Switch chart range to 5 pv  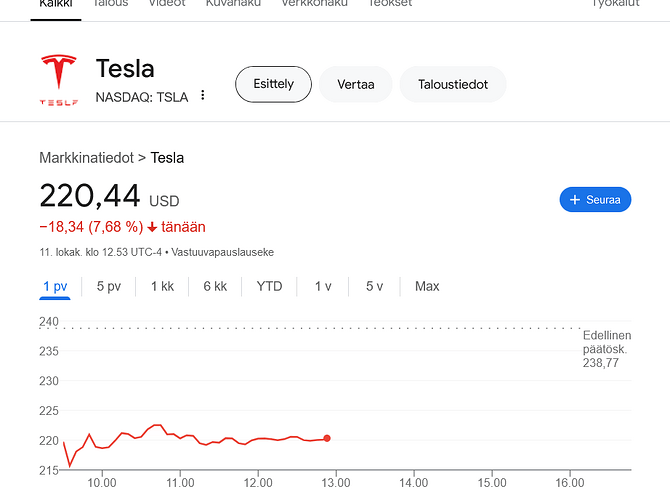(109, 286)
